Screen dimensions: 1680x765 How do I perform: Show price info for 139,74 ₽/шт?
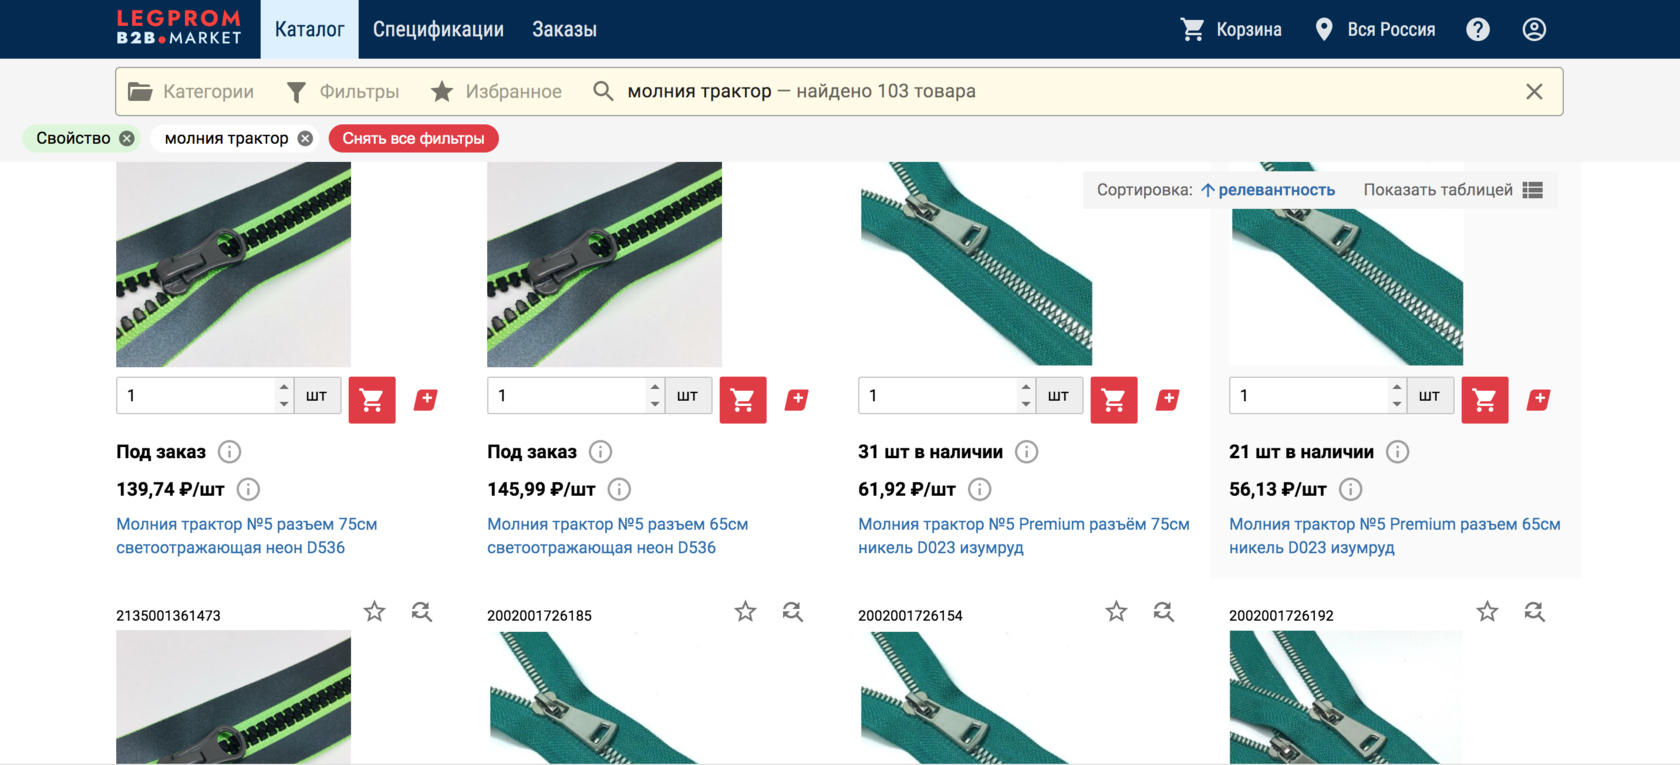[248, 489]
